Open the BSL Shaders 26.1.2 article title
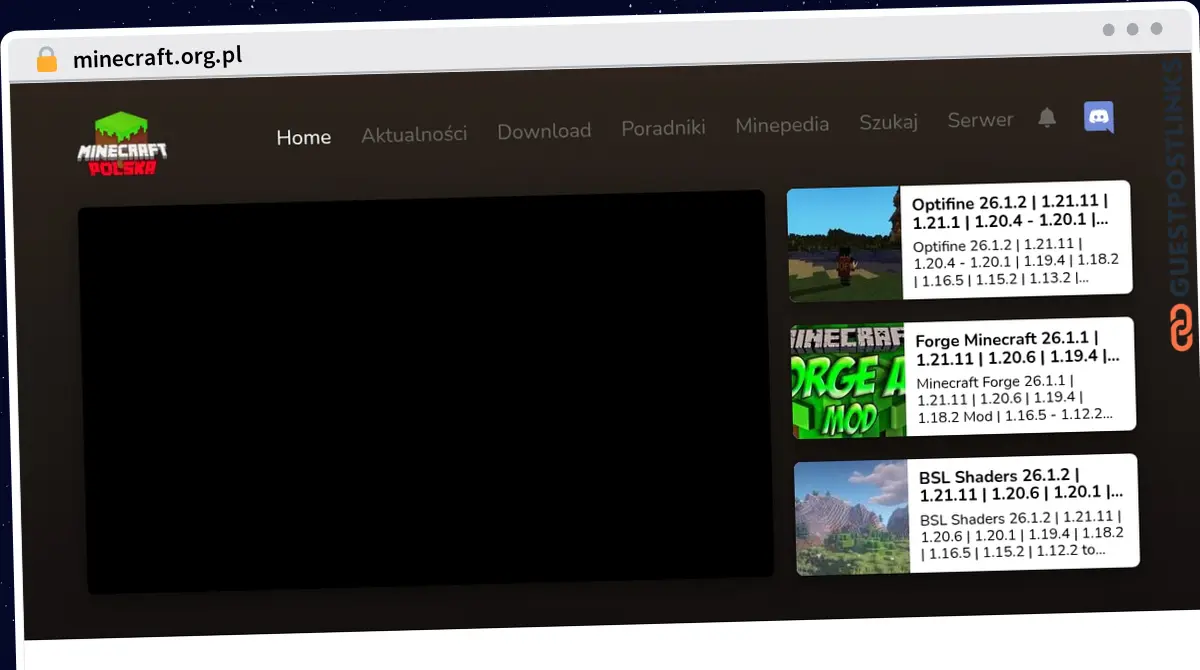Image resolution: width=1200 pixels, height=670 pixels. [x=1022, y=484]
